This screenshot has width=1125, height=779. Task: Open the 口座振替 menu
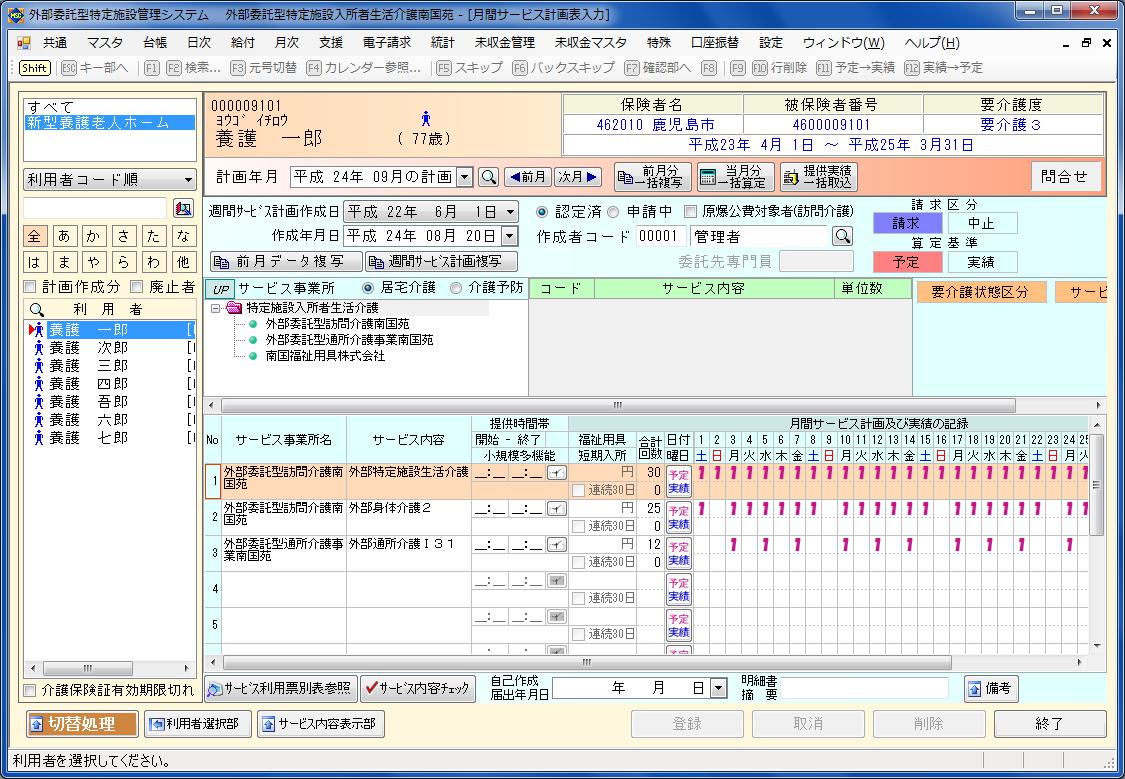[714, 43]
